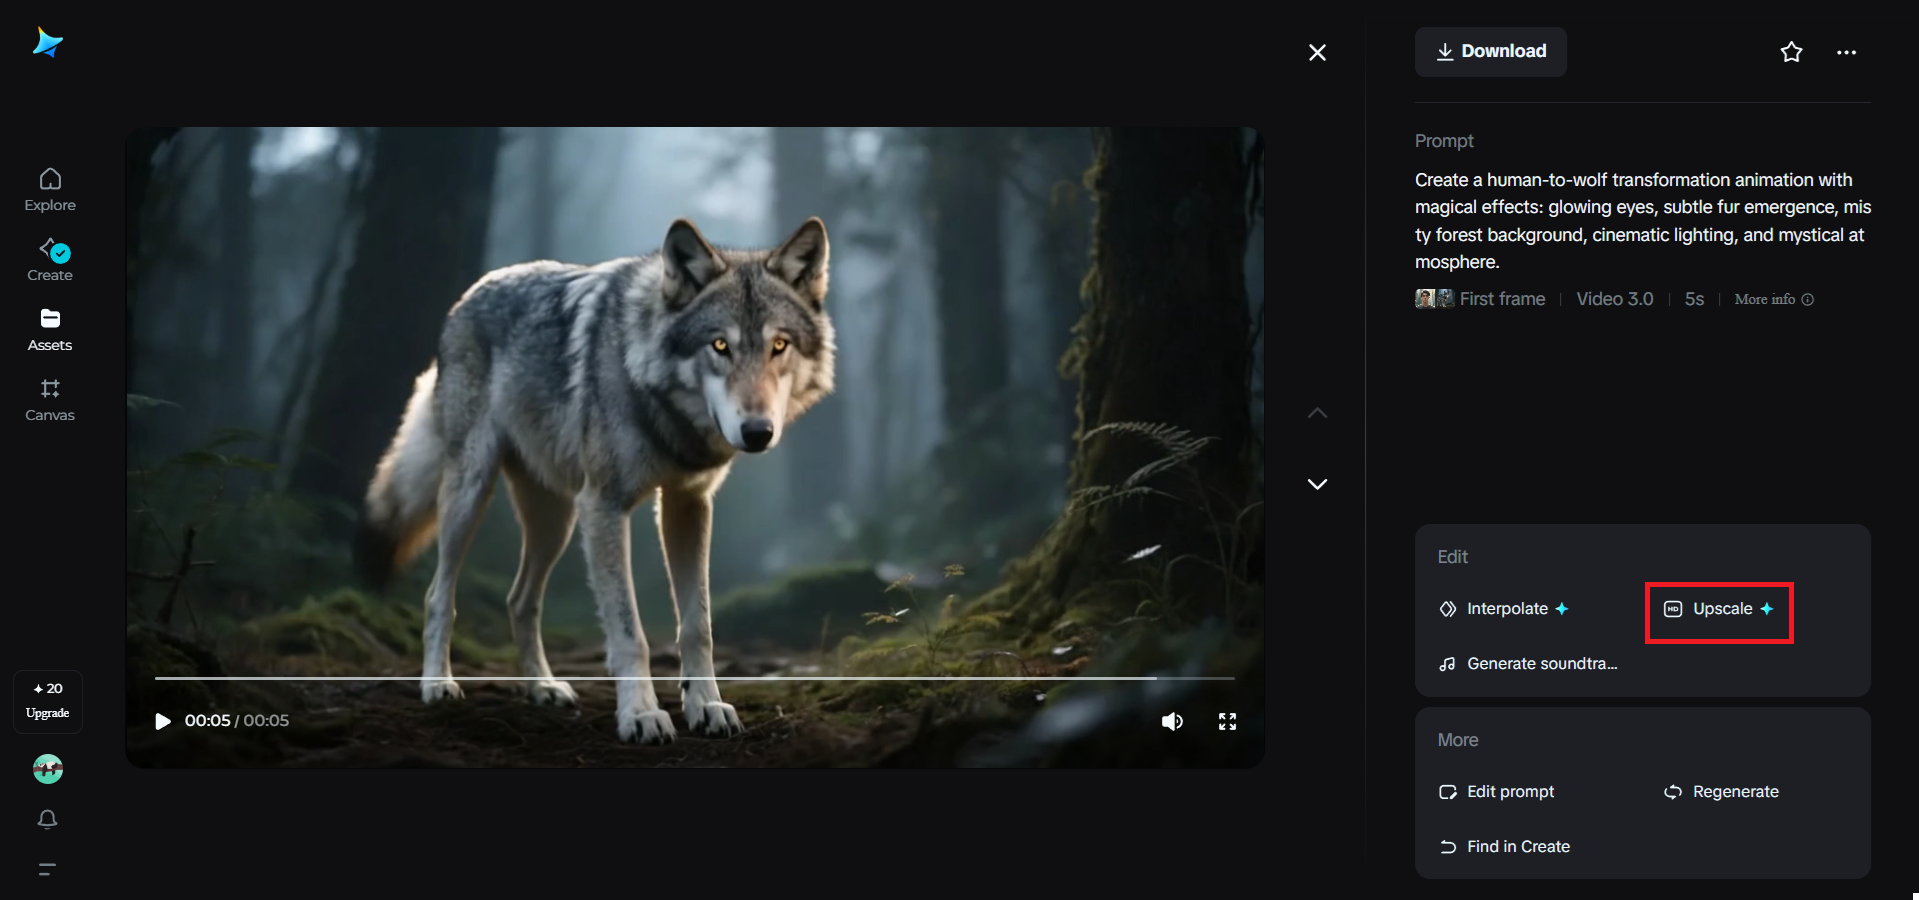Favorite the video with the star icon
Image resolution: width=1919 pixels, height=900 pixels.
(1791, 52)
